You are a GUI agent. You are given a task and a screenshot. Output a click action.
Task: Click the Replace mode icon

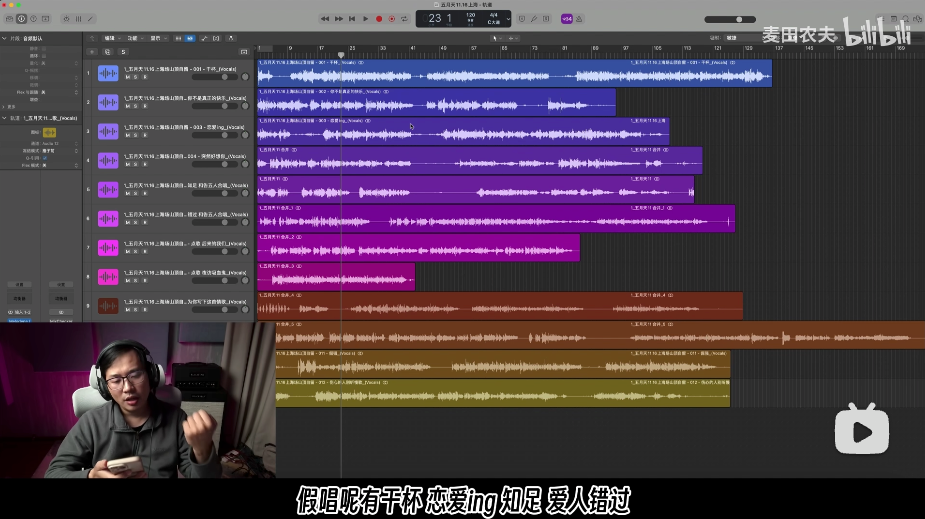tap(521, 19)
